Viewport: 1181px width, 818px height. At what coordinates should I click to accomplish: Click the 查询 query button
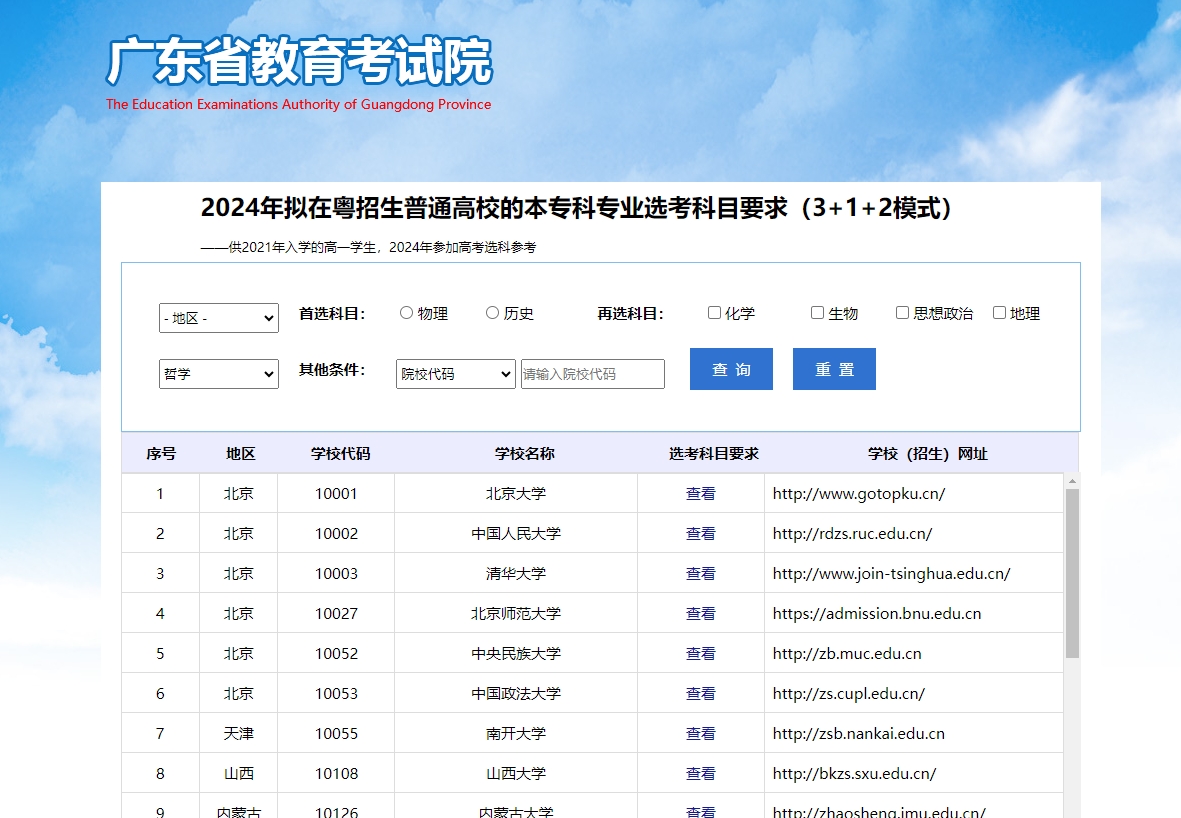tap(730, 368)
